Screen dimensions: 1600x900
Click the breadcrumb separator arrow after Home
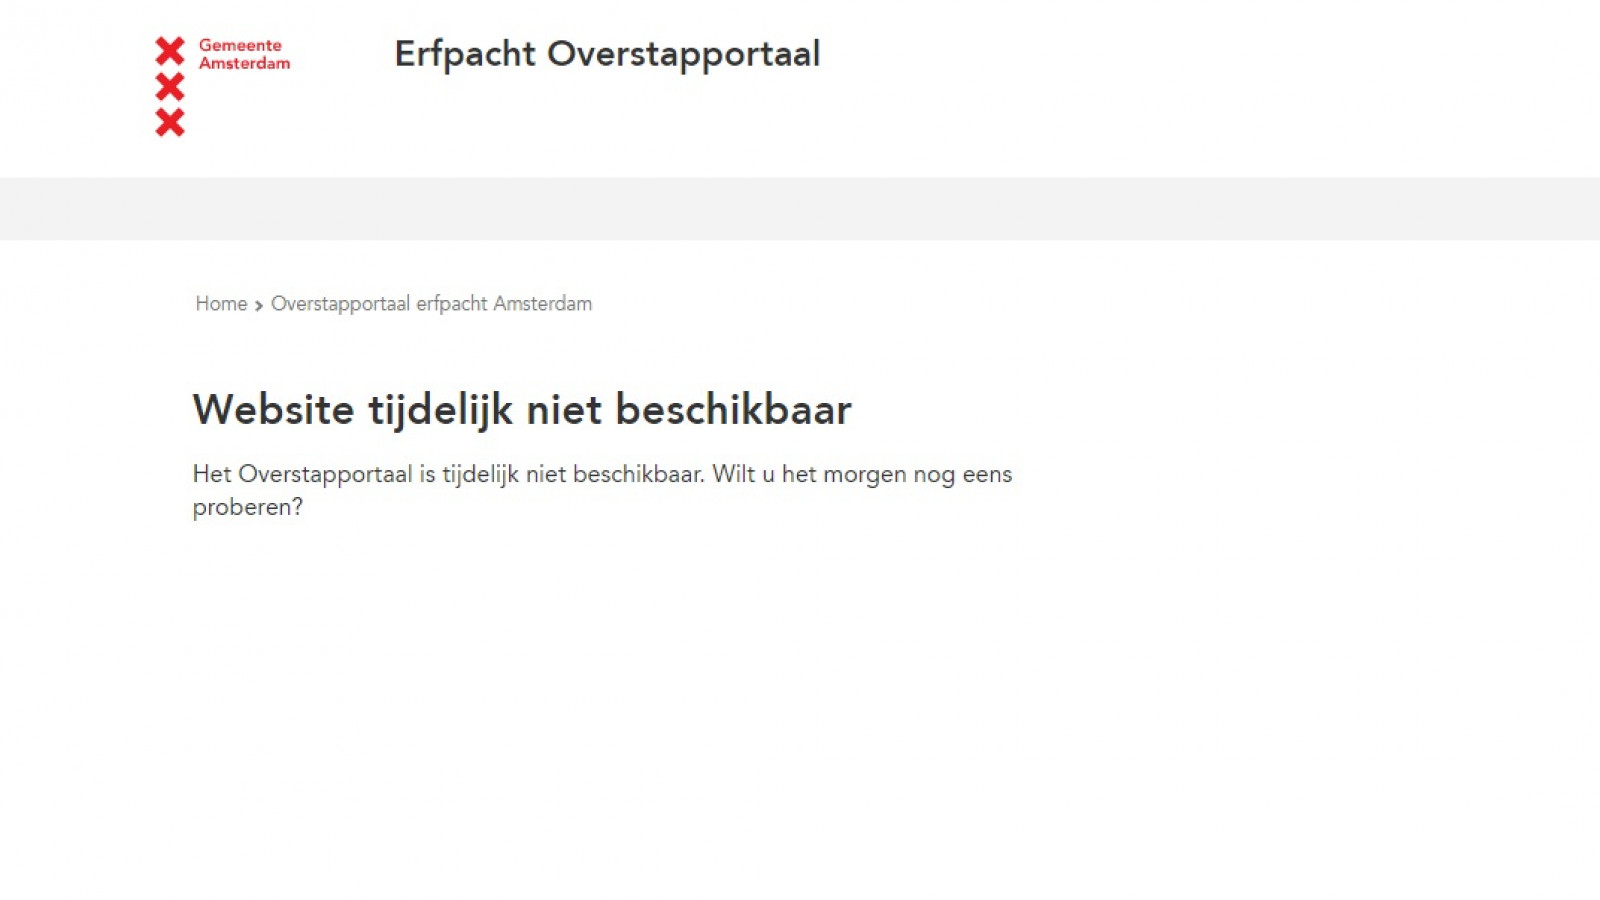[259, 304]
